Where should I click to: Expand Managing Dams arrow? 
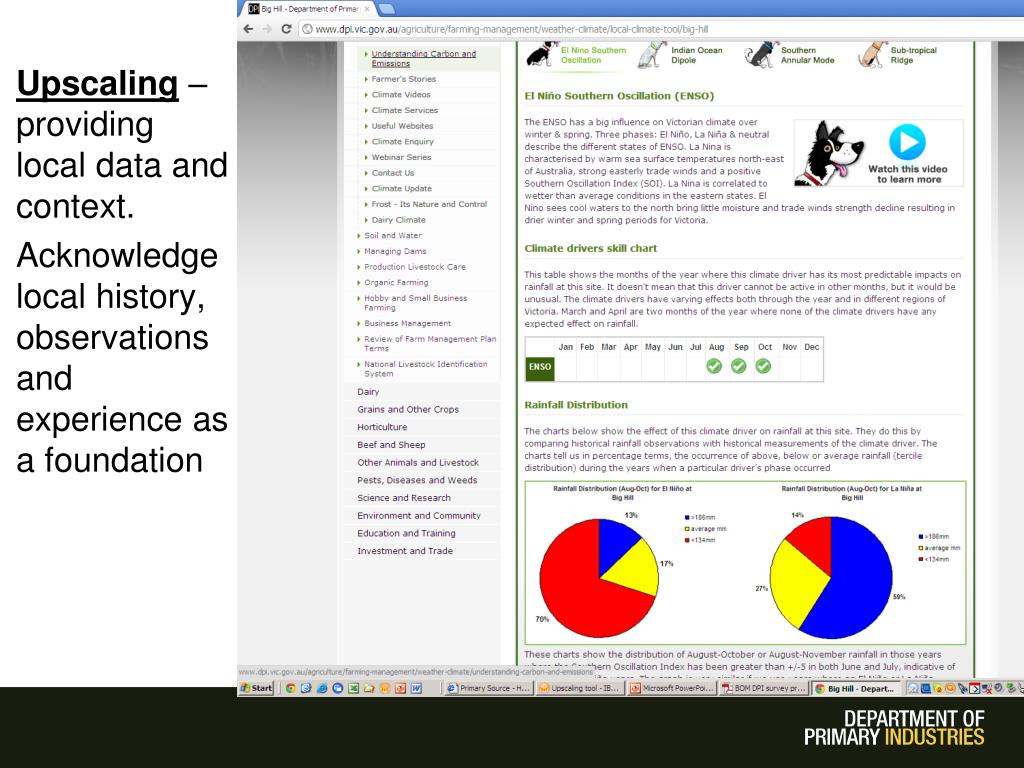pyautogui.click(x=359, y=251)
